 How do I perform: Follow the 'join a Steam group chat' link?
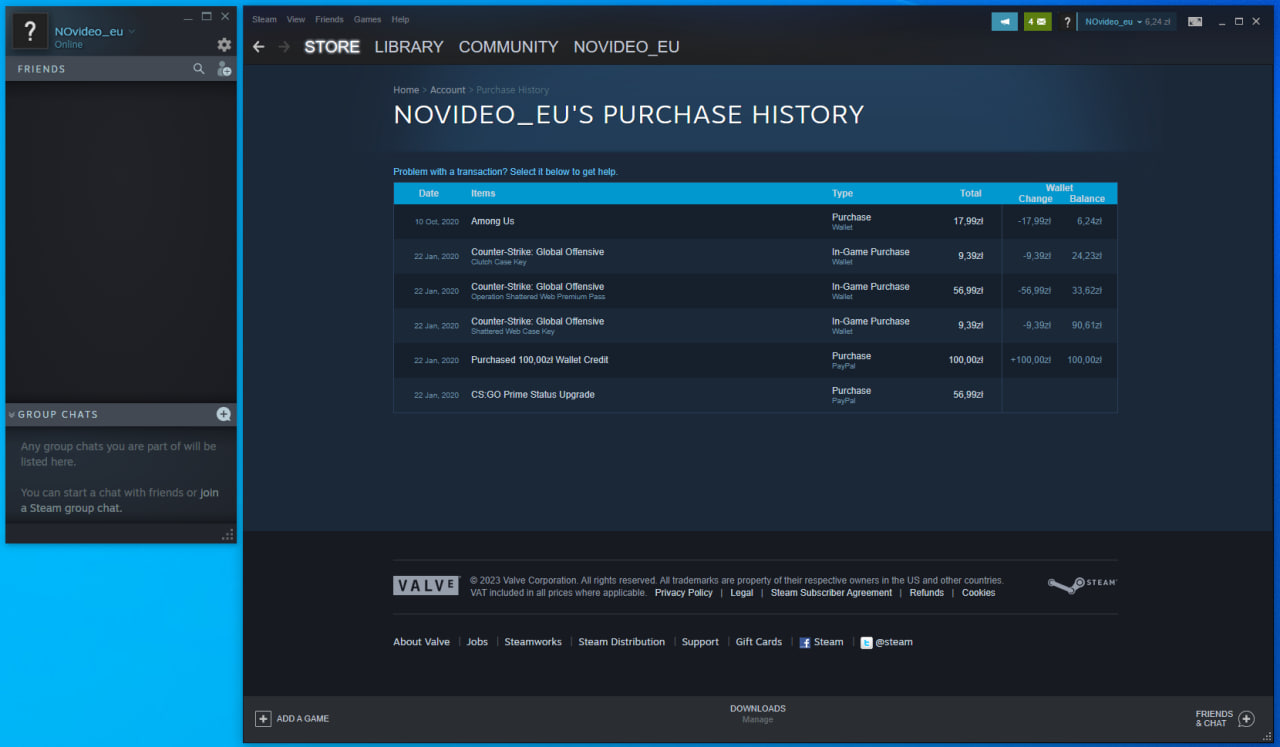tap(119, 500)
